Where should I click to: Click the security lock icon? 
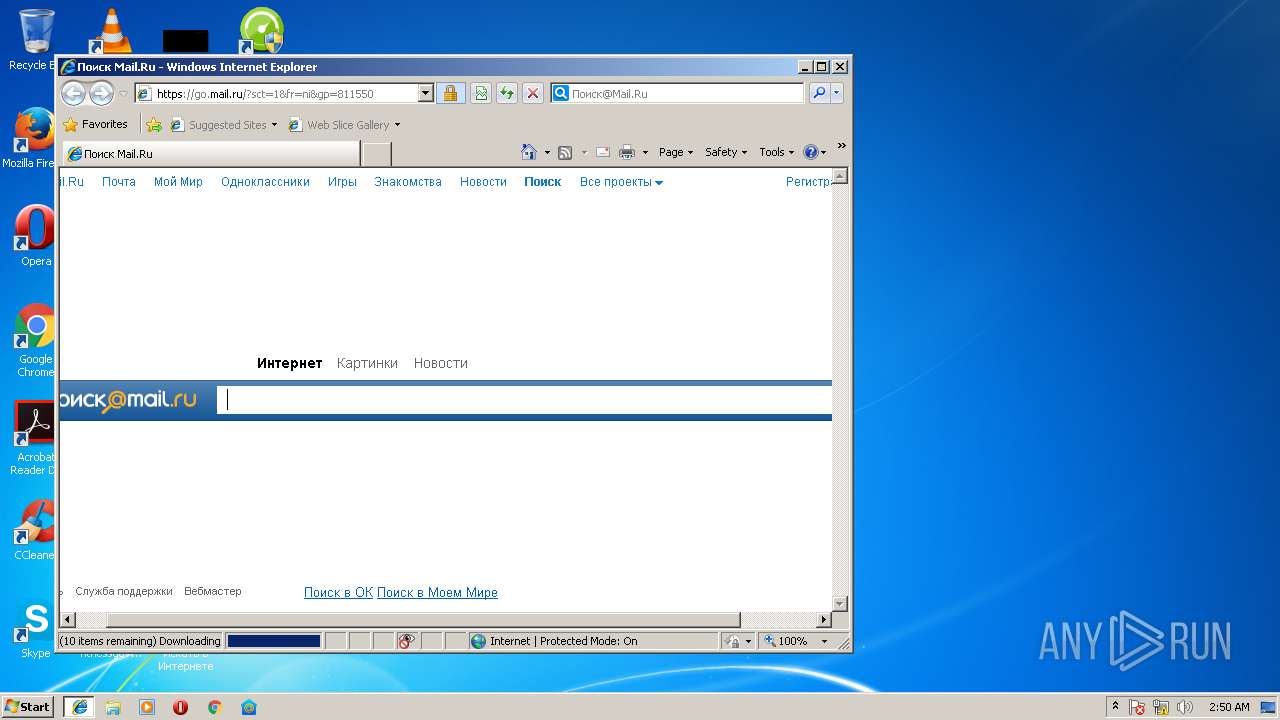(x=450, y=94)
